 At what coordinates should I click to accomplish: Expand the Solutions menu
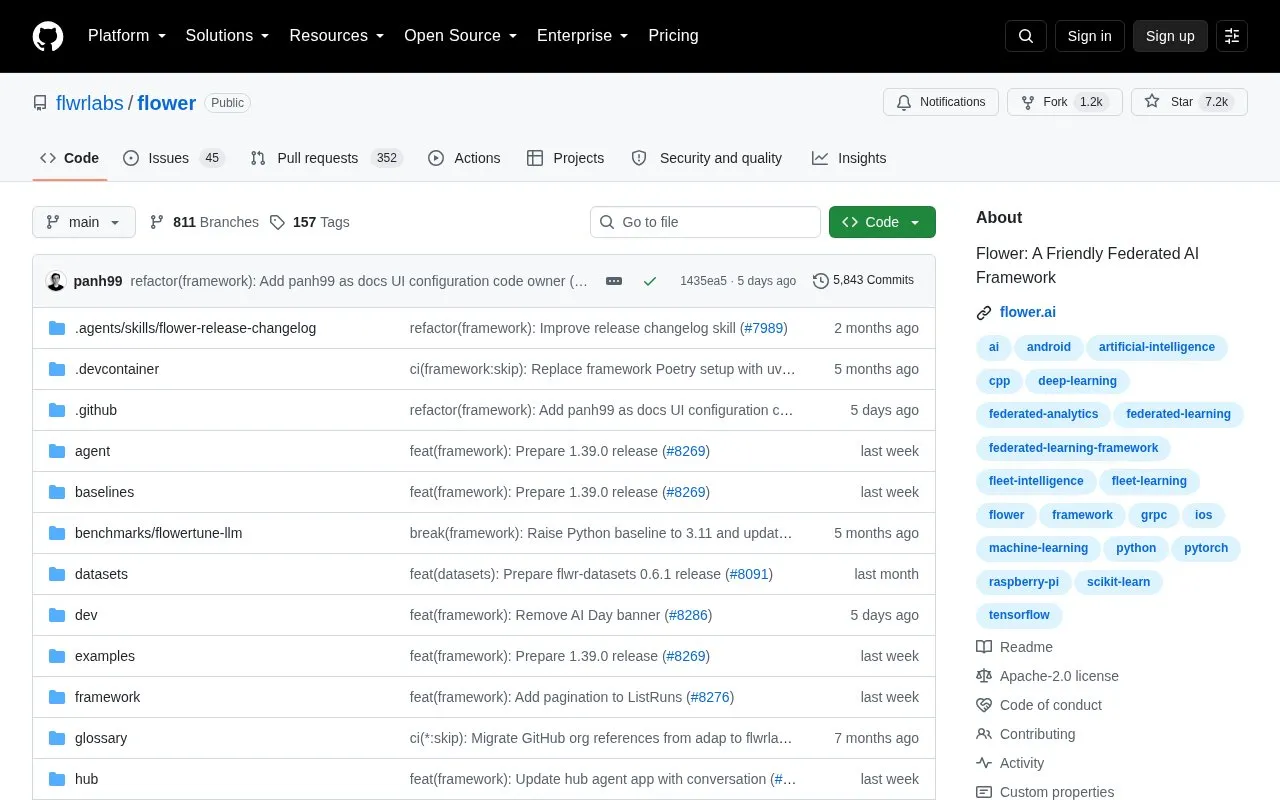click(x=227, y=36)
